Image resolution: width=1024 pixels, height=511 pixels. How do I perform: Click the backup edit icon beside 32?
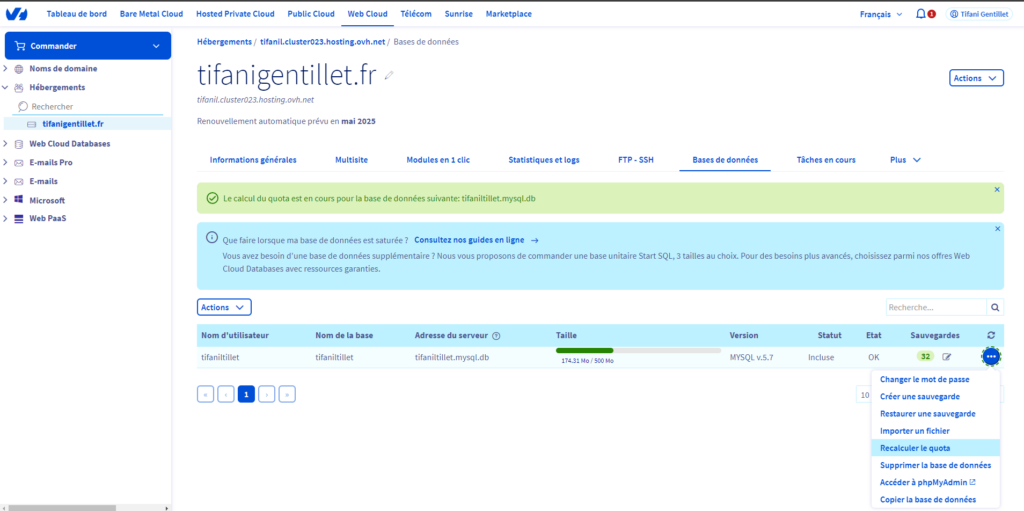click(947, 357)
